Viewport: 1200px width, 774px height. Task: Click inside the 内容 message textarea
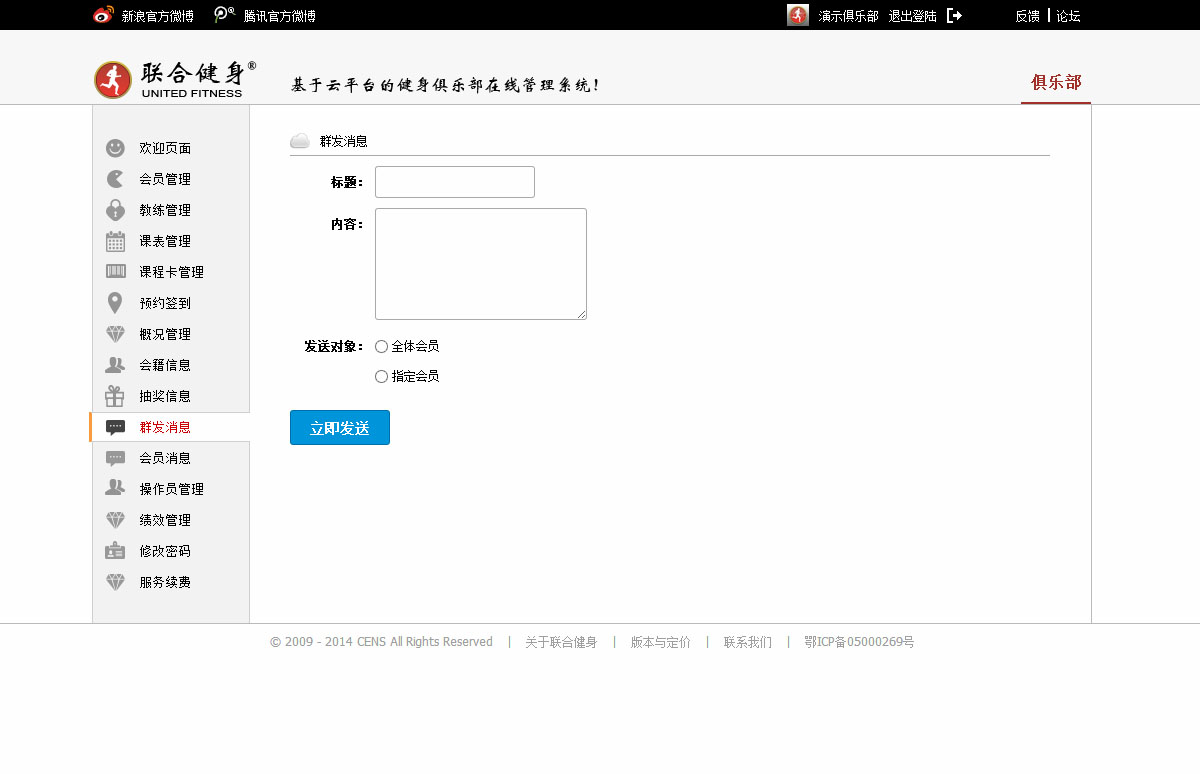(480, 264)
